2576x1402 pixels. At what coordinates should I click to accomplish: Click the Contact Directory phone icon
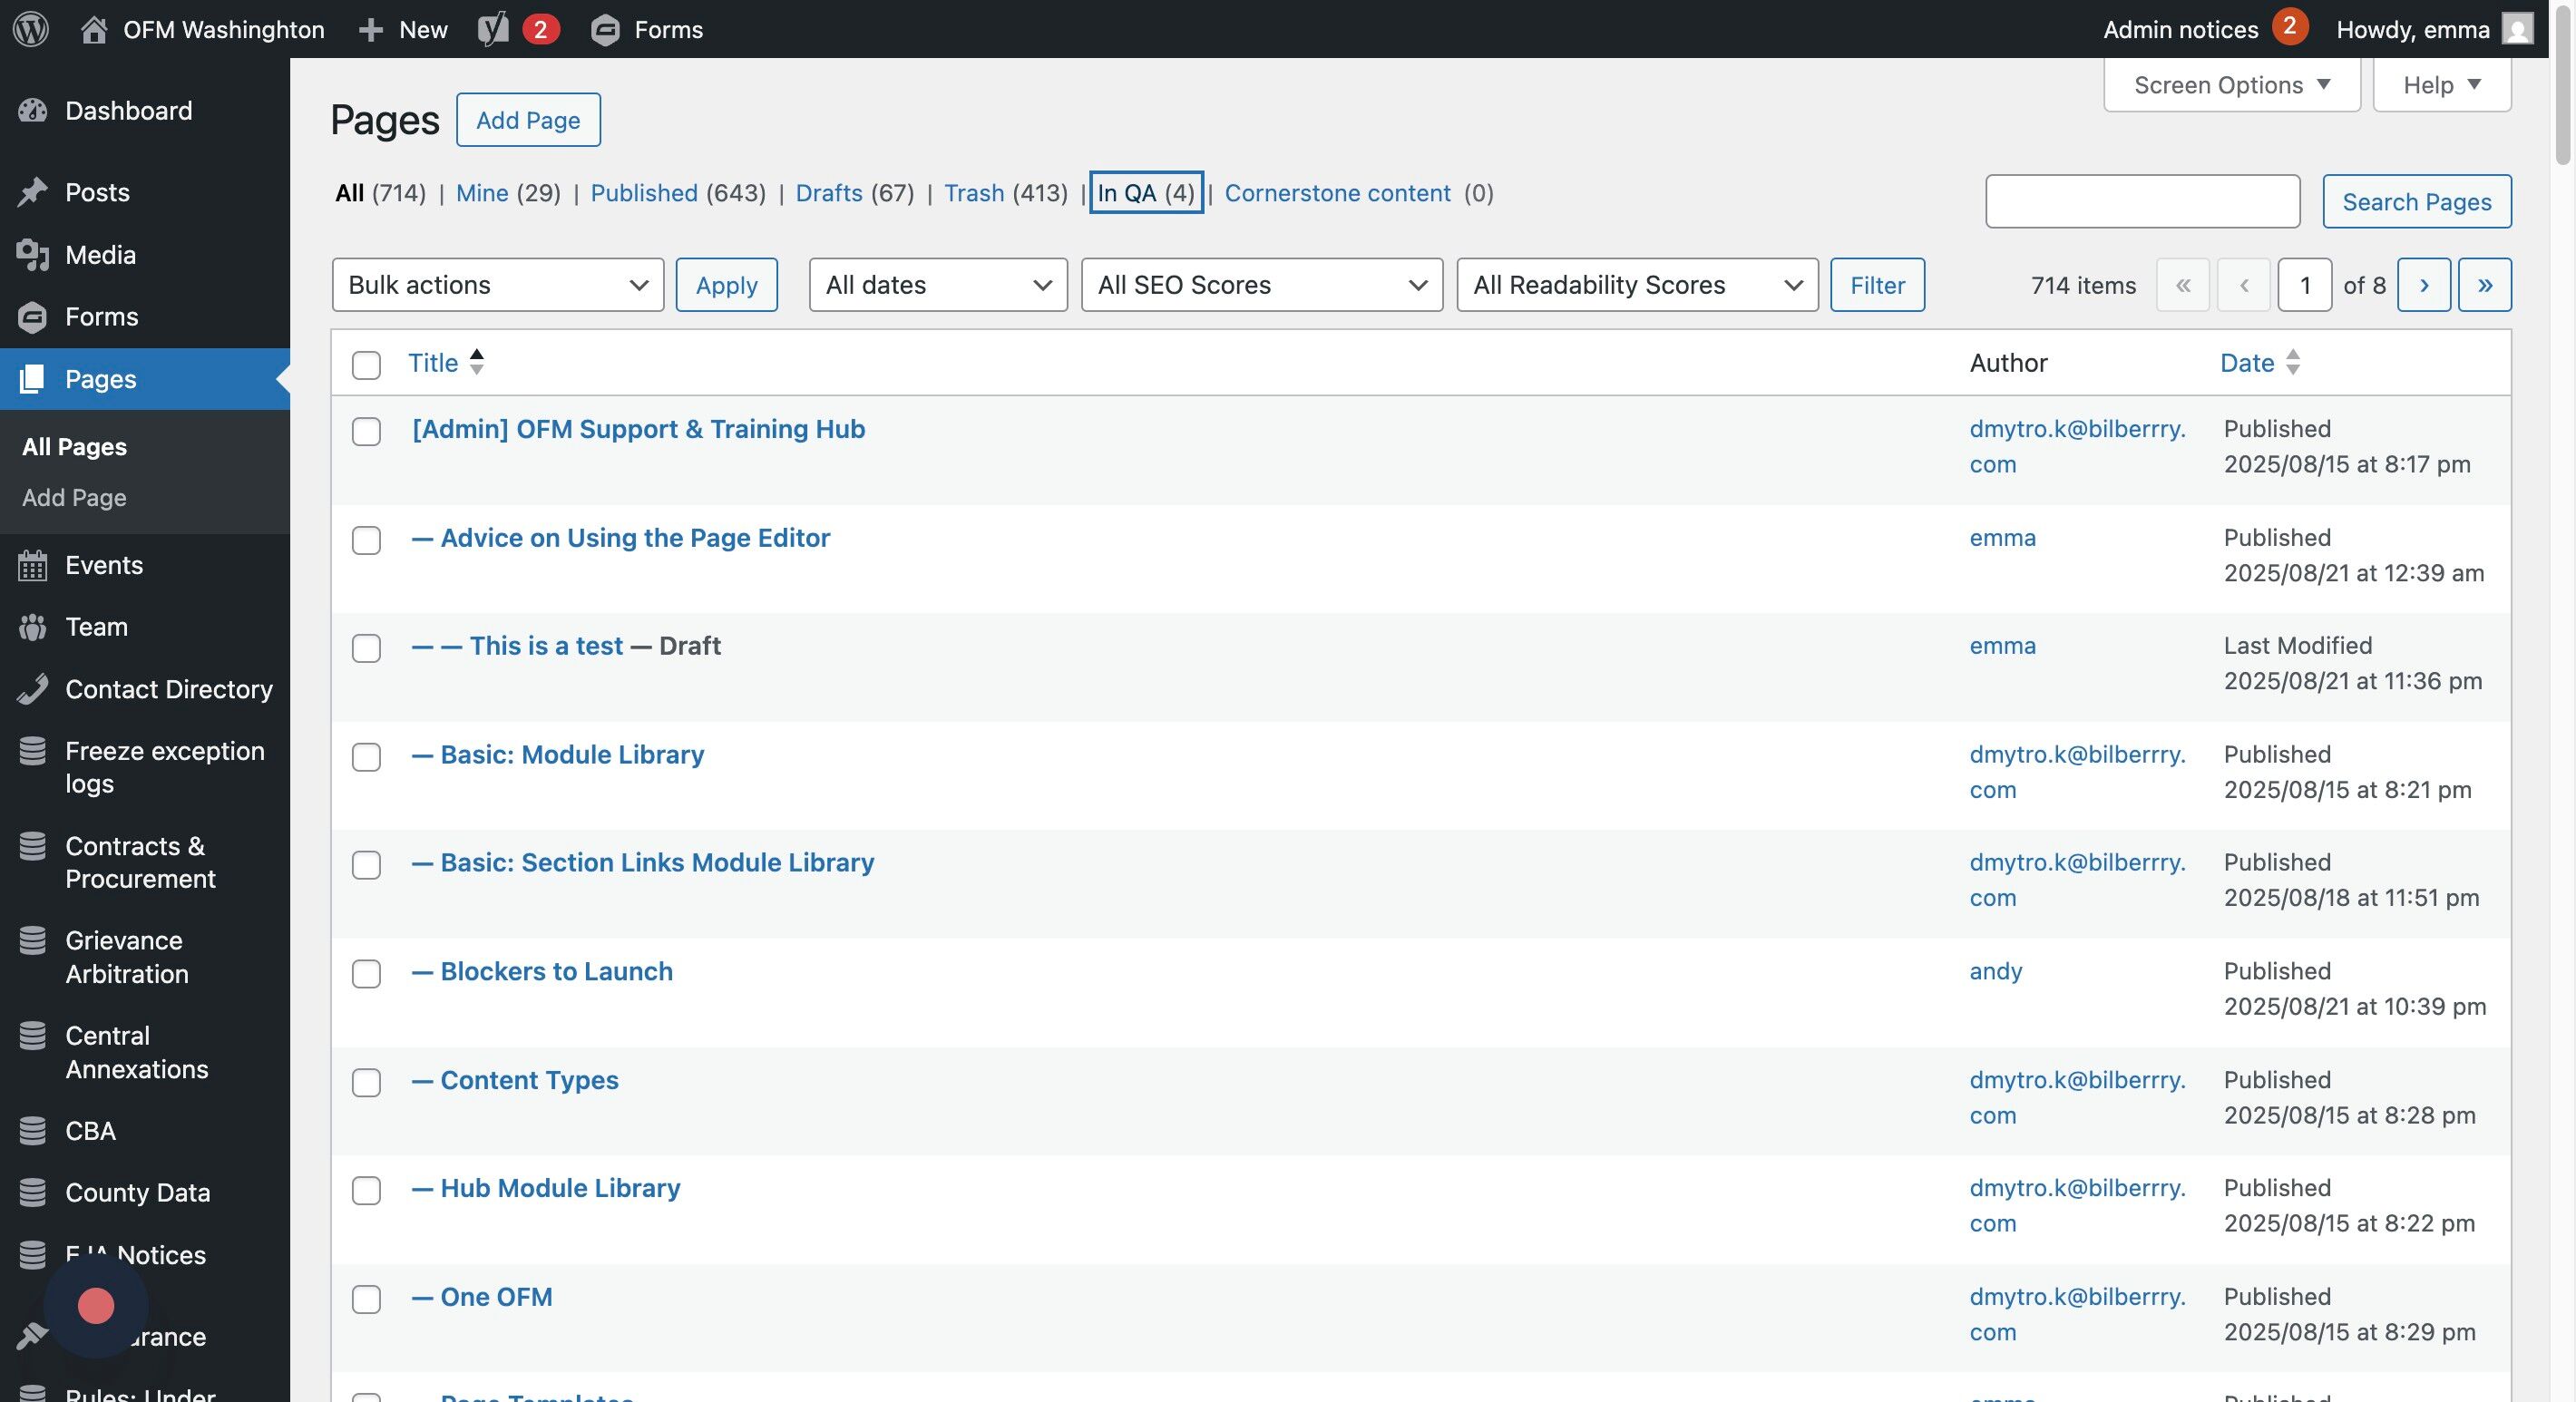32,689
